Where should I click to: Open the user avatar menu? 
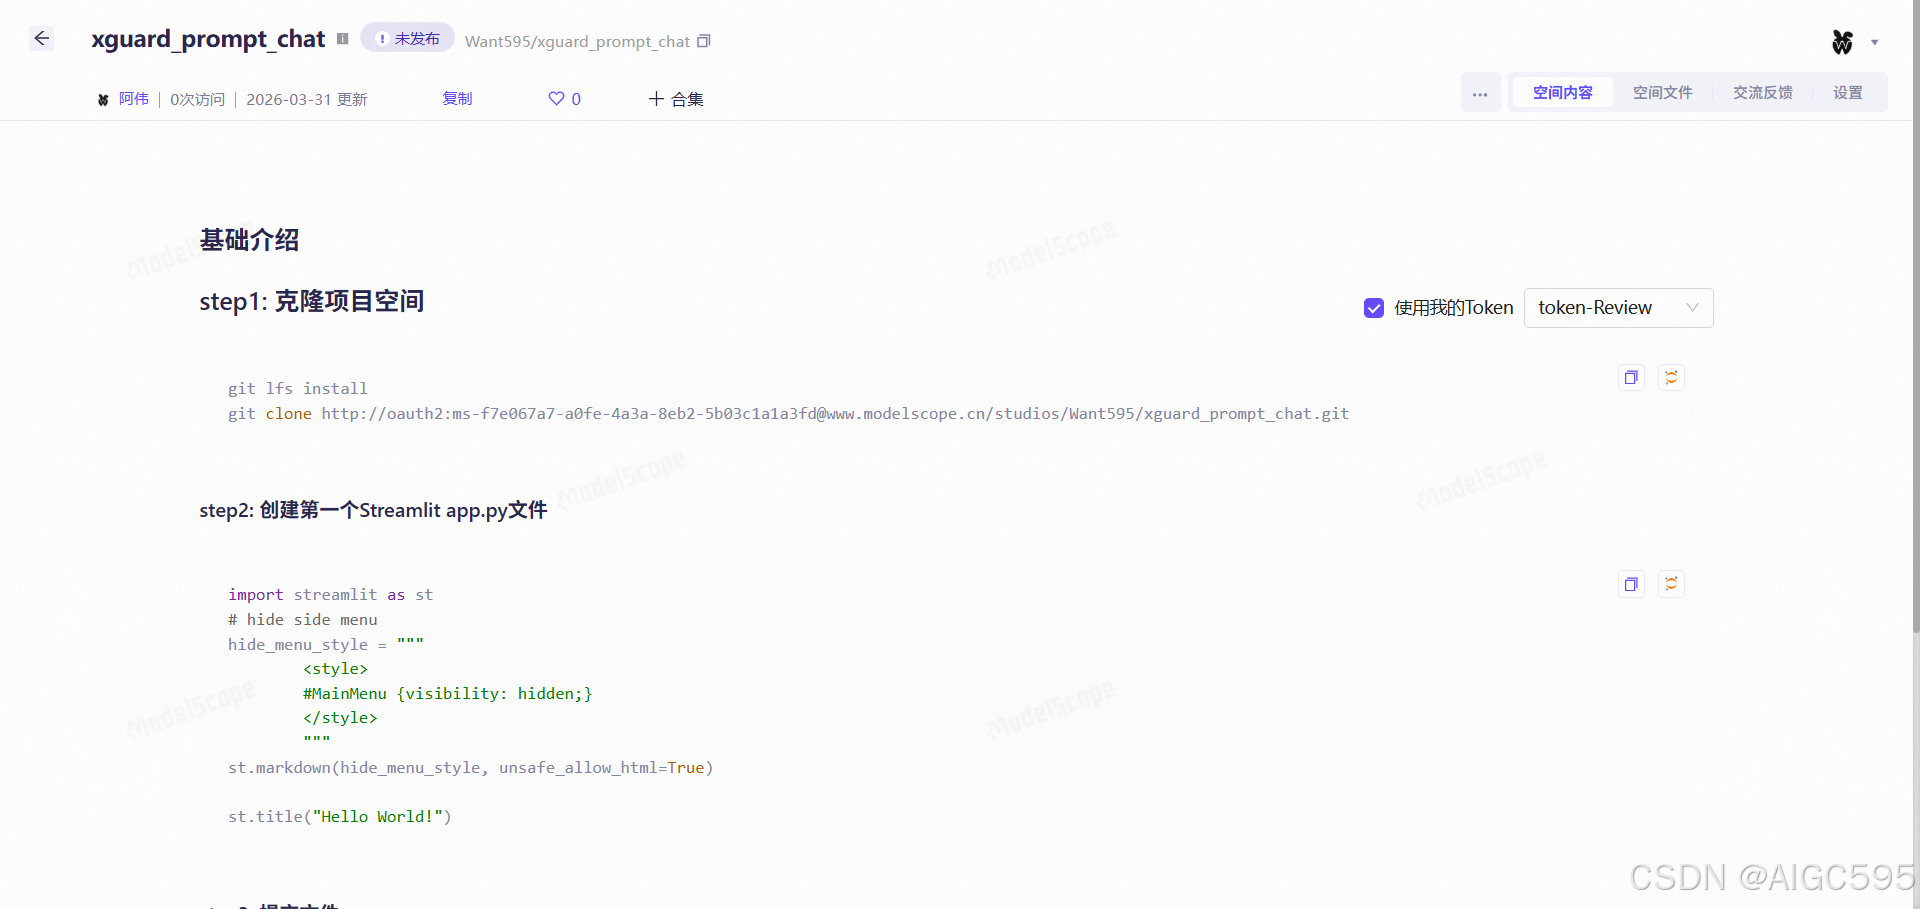click(x=1842, y=42)
